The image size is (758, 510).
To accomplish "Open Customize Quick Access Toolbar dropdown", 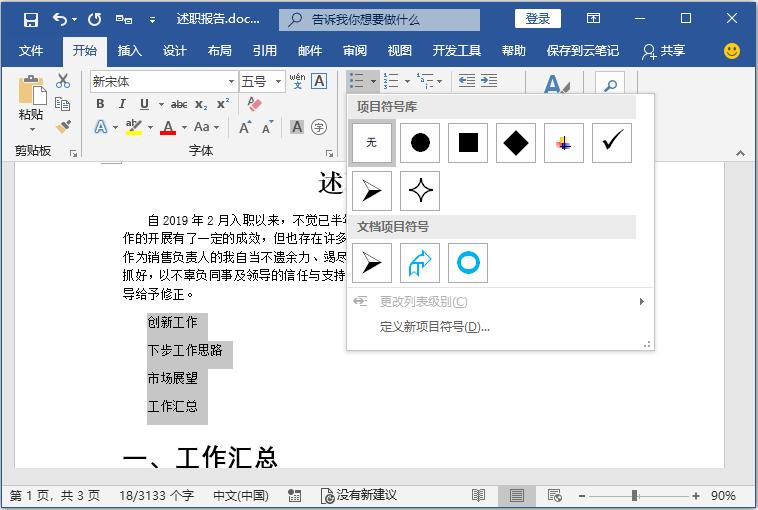I will [152, 20].
